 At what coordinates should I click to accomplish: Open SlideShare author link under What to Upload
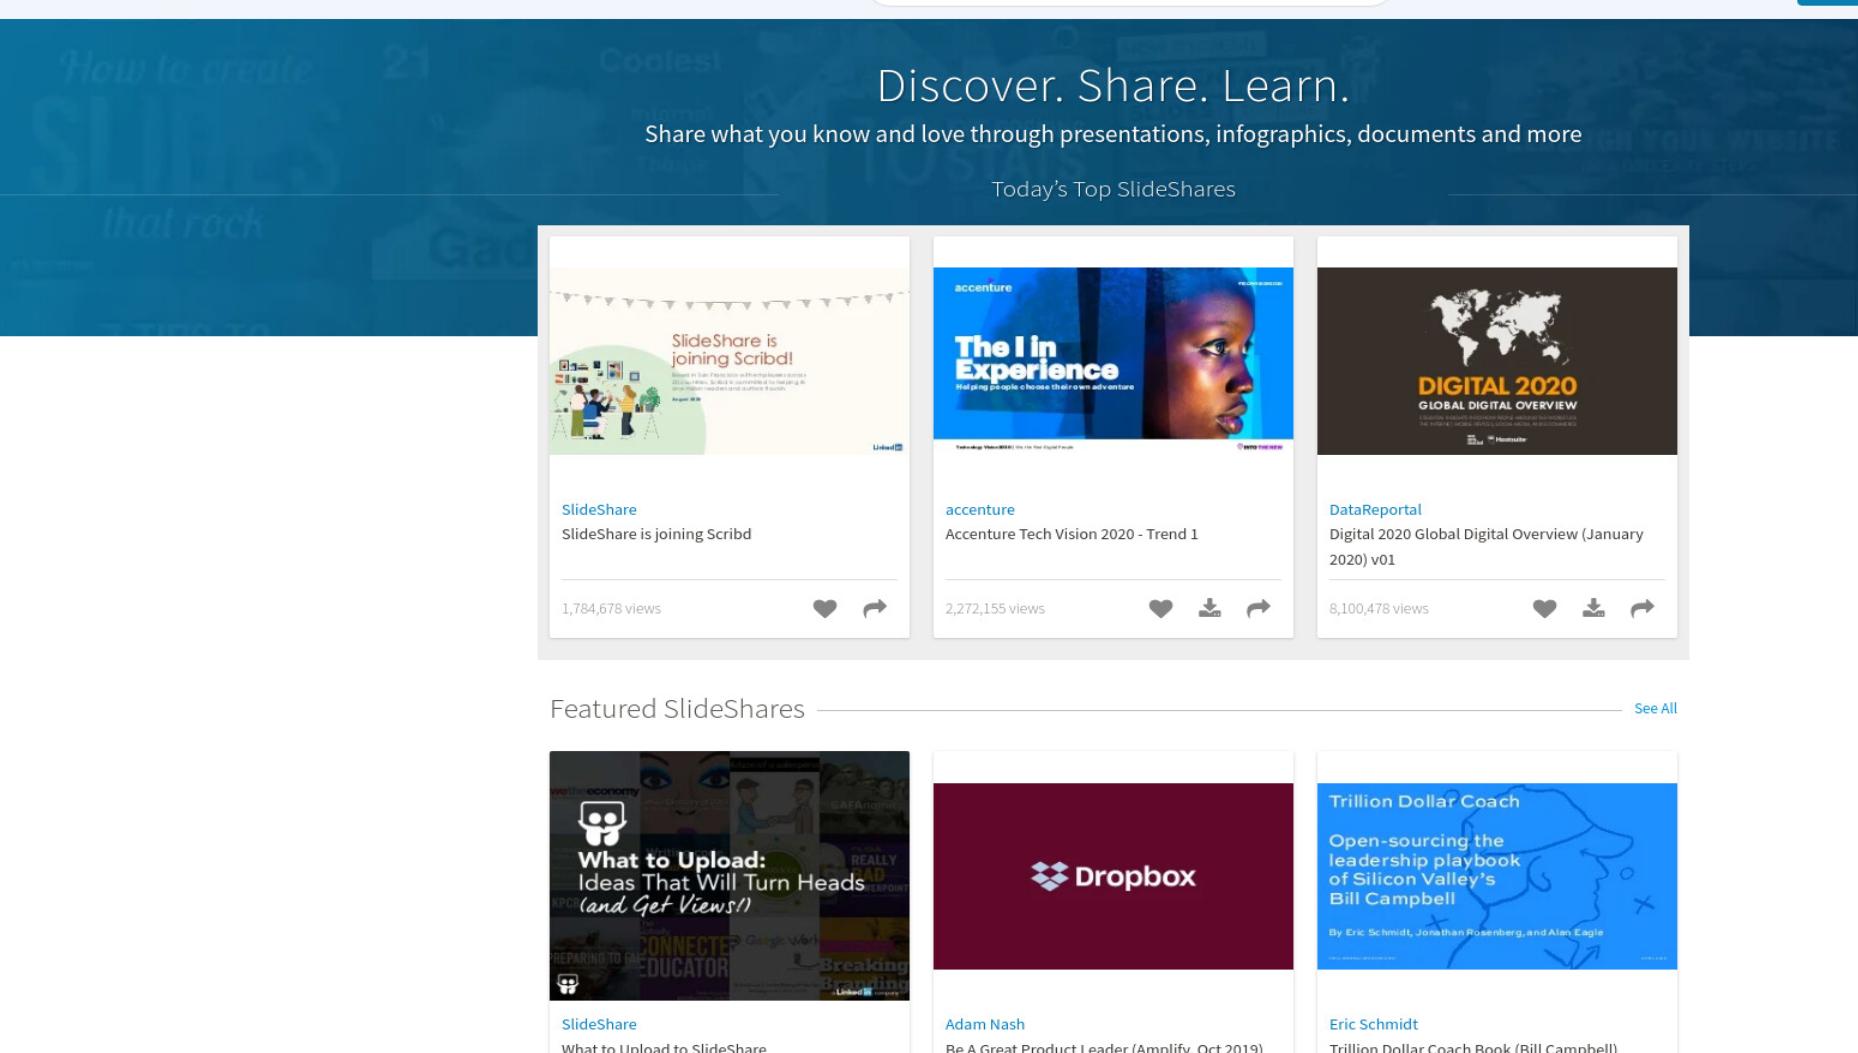tap(599, 1024)
